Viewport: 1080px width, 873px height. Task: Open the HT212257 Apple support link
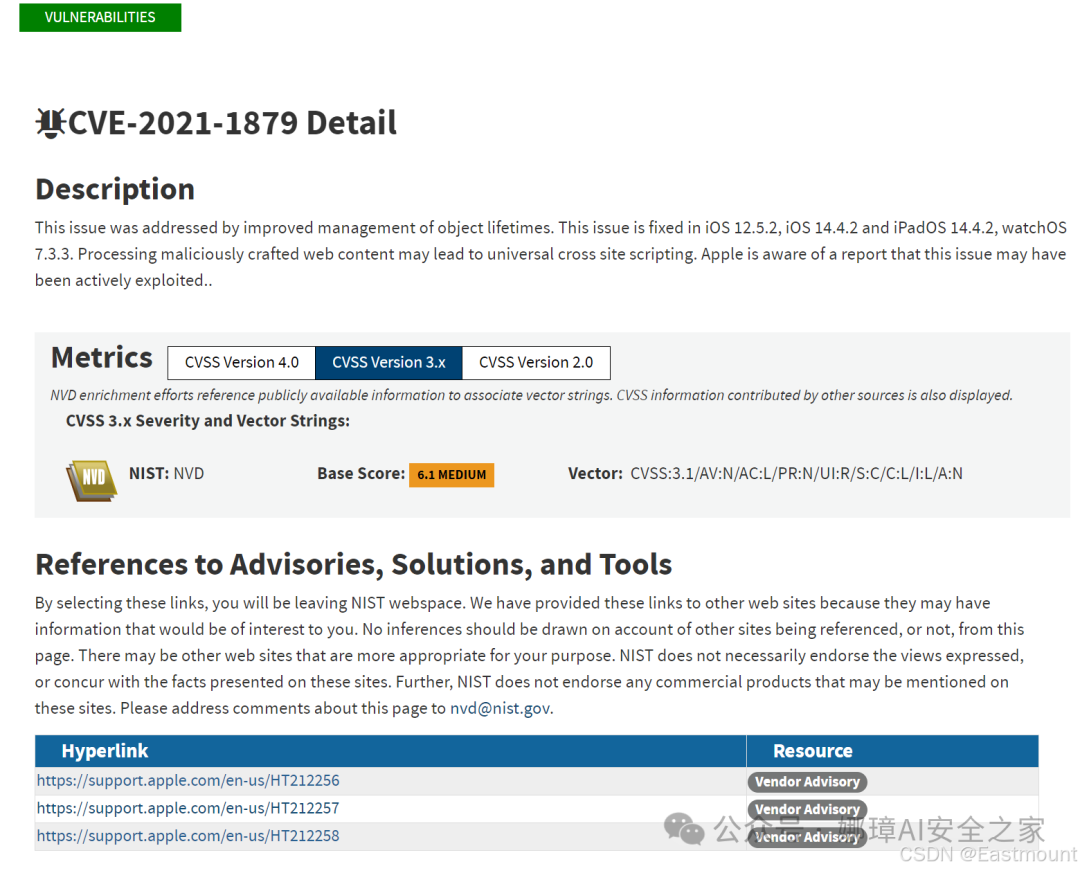[x=188, y=808]
